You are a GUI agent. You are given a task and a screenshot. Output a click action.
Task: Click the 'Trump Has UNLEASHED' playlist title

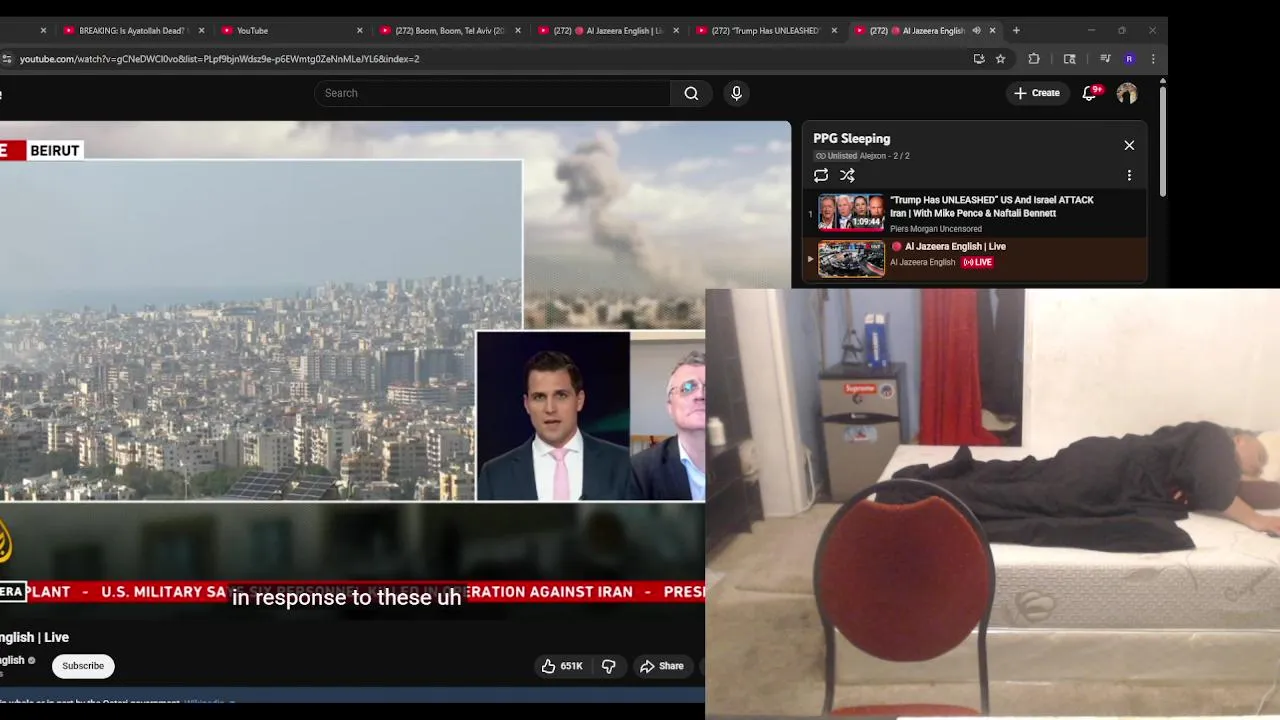(991, 206)
